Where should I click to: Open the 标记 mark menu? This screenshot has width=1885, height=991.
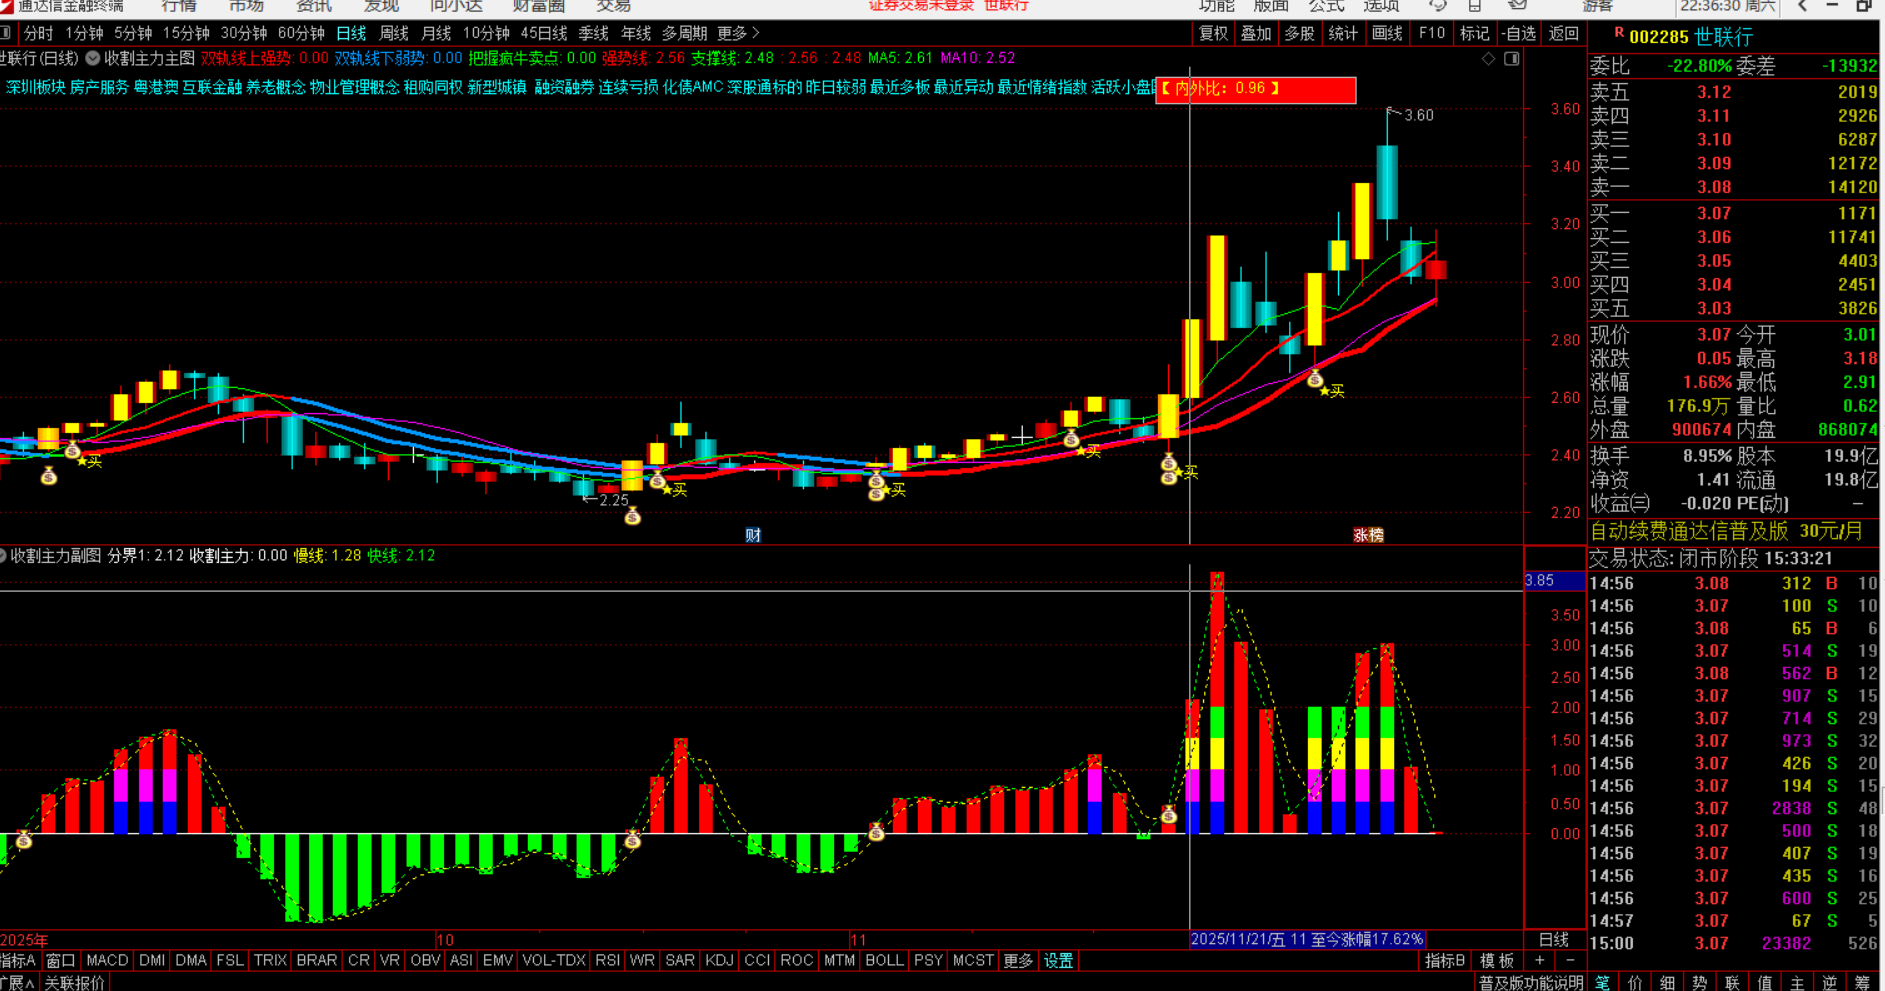pos(1475,33)
